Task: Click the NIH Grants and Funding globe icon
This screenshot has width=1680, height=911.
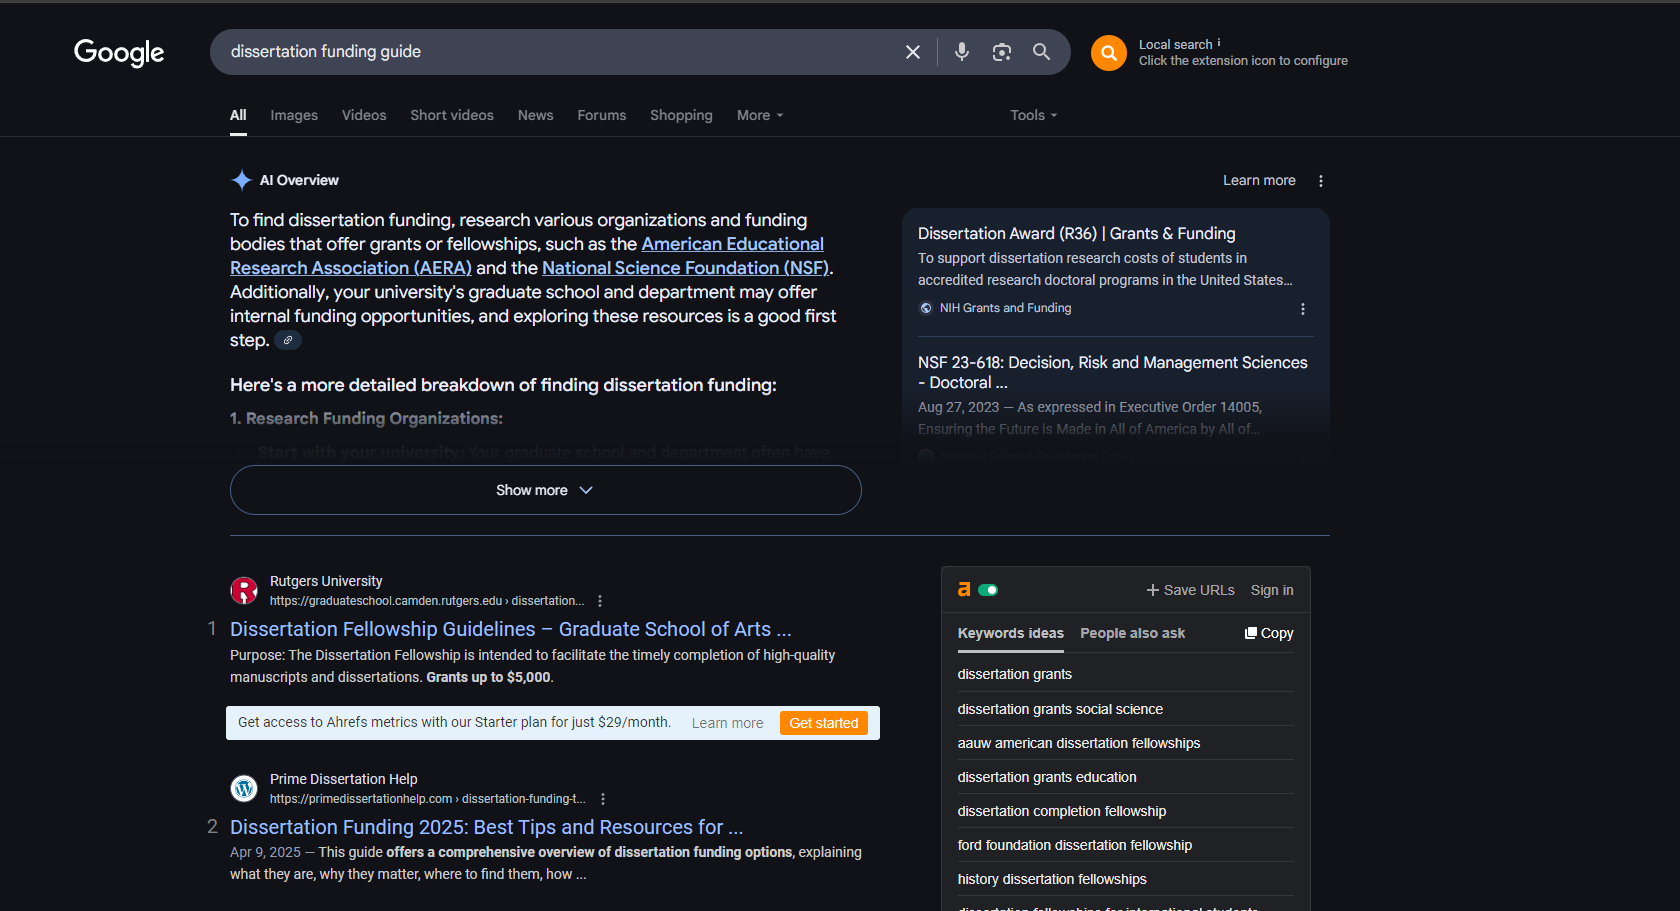Action: [x=926, y=308]
